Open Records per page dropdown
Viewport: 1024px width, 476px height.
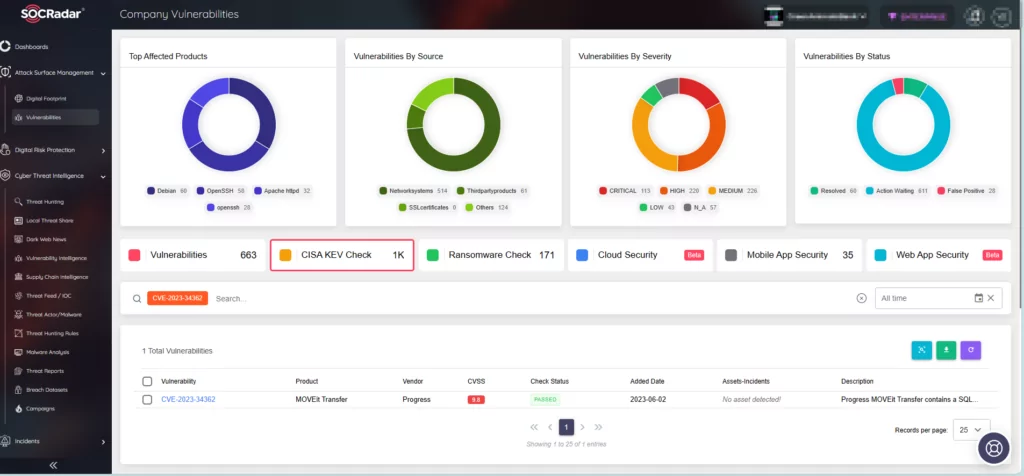click(971, 430)
